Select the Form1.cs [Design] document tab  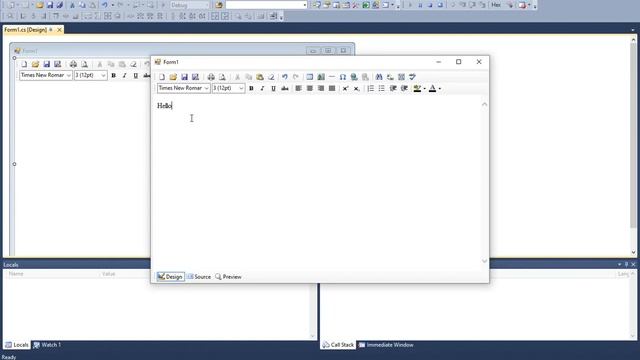pos(26,30)
